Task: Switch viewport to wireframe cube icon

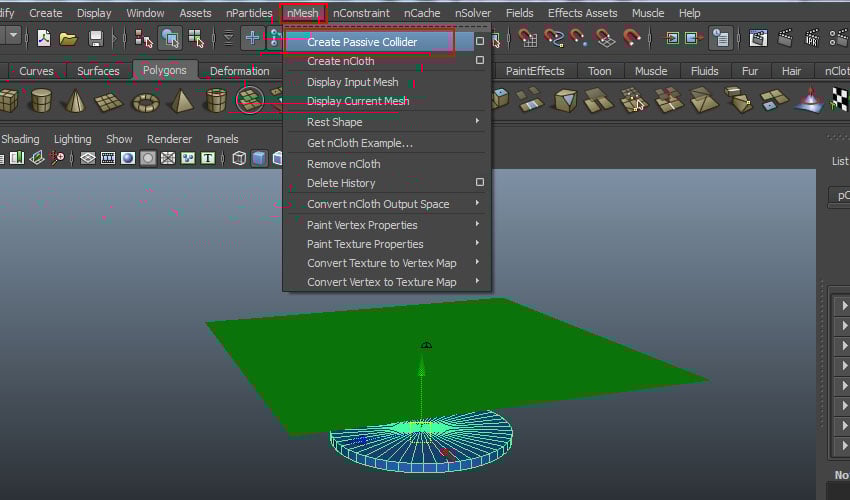Action: tap(239, 158)
